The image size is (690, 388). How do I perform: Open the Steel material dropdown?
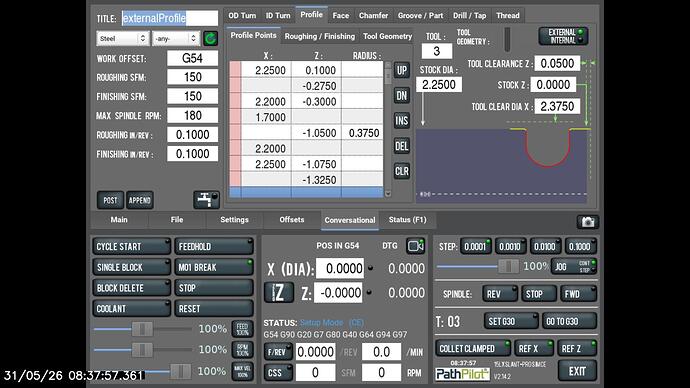(122, 39)
